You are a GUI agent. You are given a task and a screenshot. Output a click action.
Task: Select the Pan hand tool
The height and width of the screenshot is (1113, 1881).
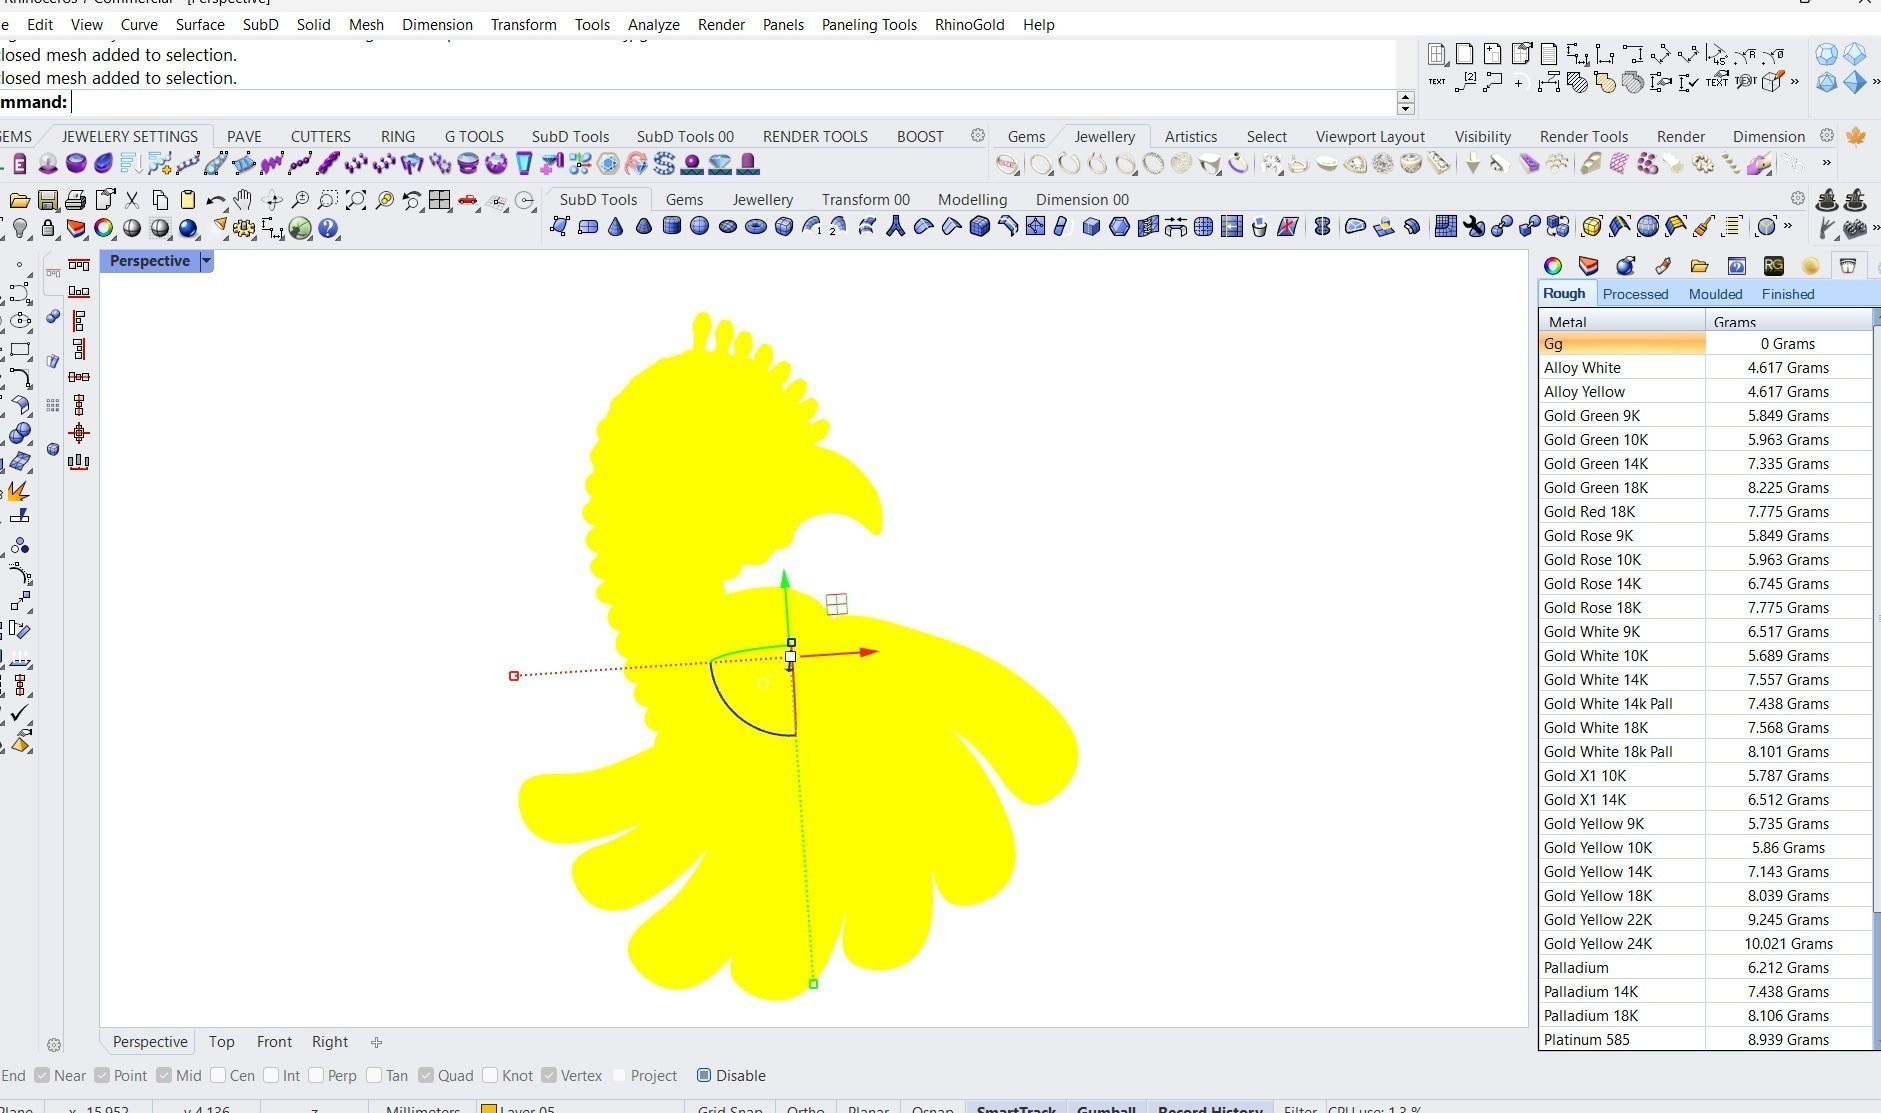pyautogui.click(x=243, y=201)
